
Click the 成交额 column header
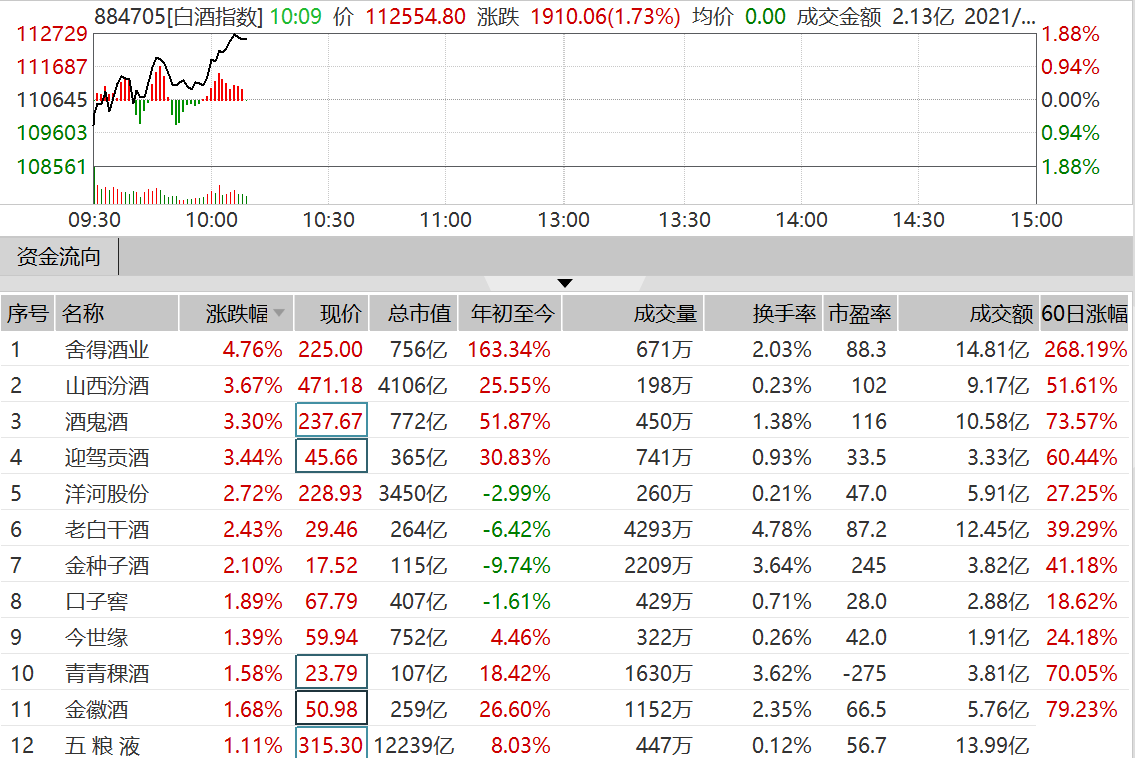click(969, 313)
